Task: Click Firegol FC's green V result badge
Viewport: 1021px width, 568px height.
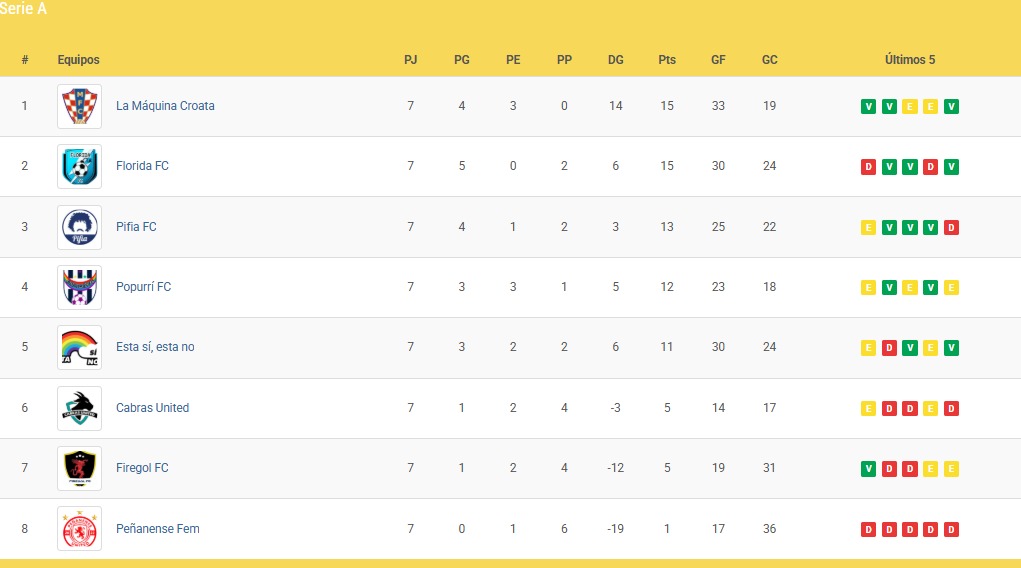Action: click(x=868, y=468)
